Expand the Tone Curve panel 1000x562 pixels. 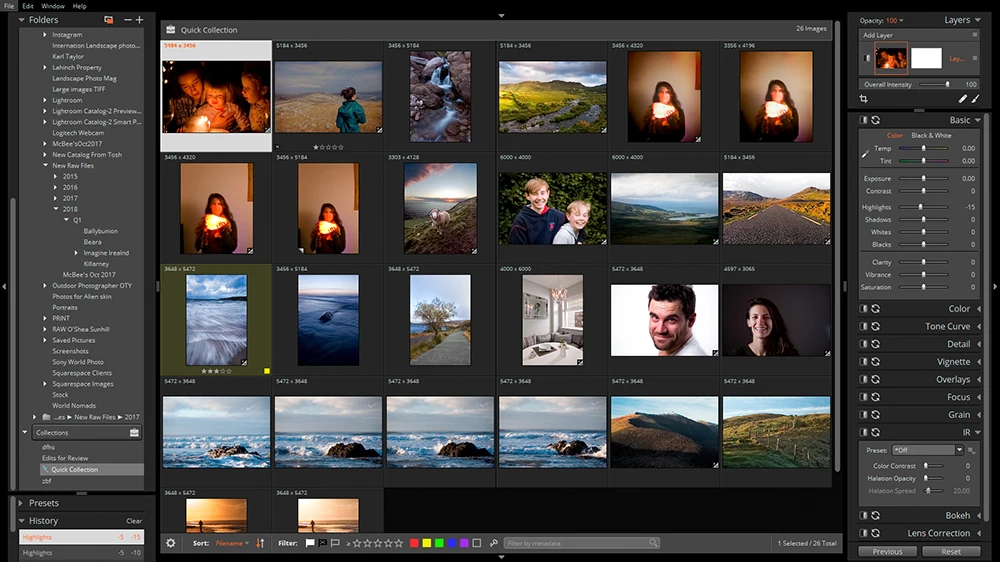click(x=979, y=327)
